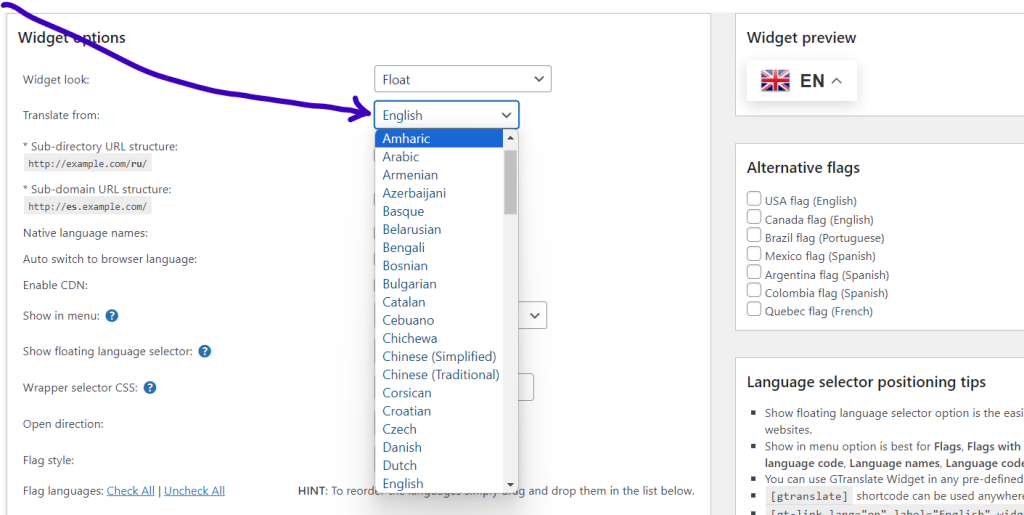Pick English option at list bottom

(x=439, y=484)
